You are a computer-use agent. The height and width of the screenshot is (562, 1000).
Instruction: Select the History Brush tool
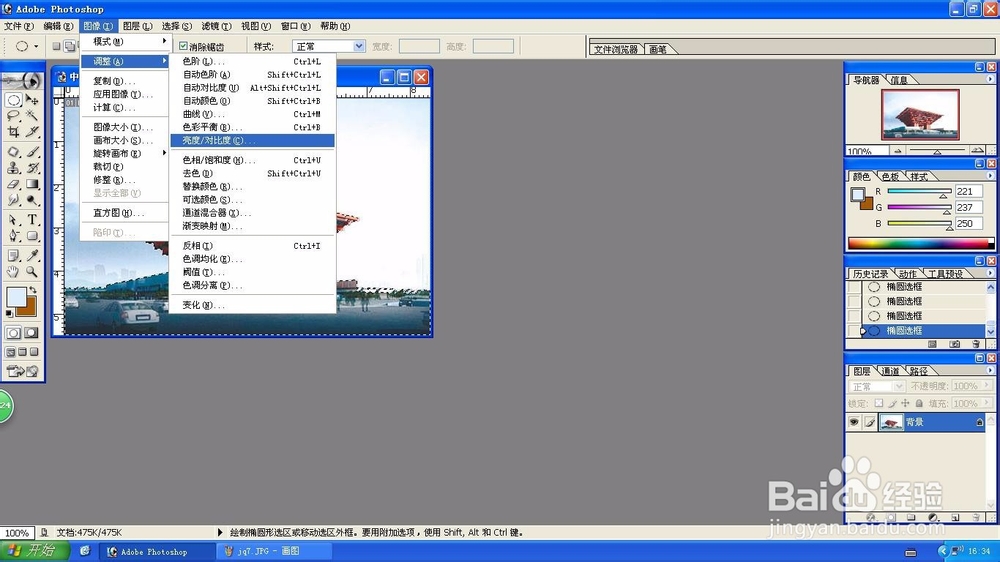pyautogui.click(x=32, y=168)
